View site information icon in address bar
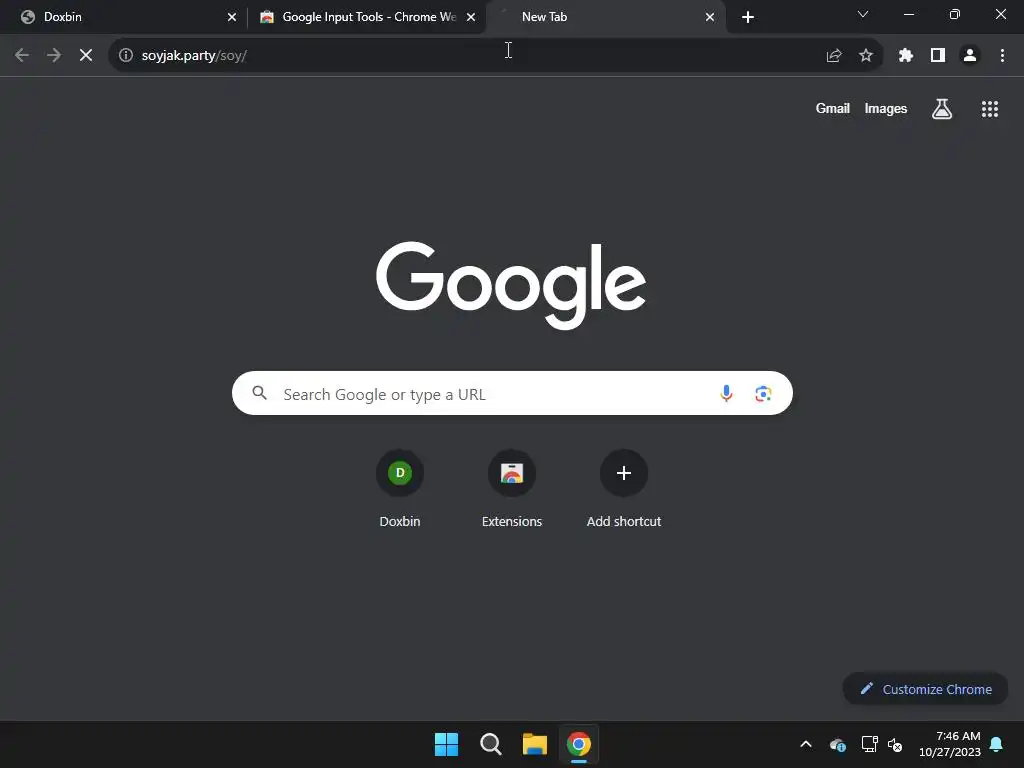1024x768 pixels. click(x=126, y=56)
